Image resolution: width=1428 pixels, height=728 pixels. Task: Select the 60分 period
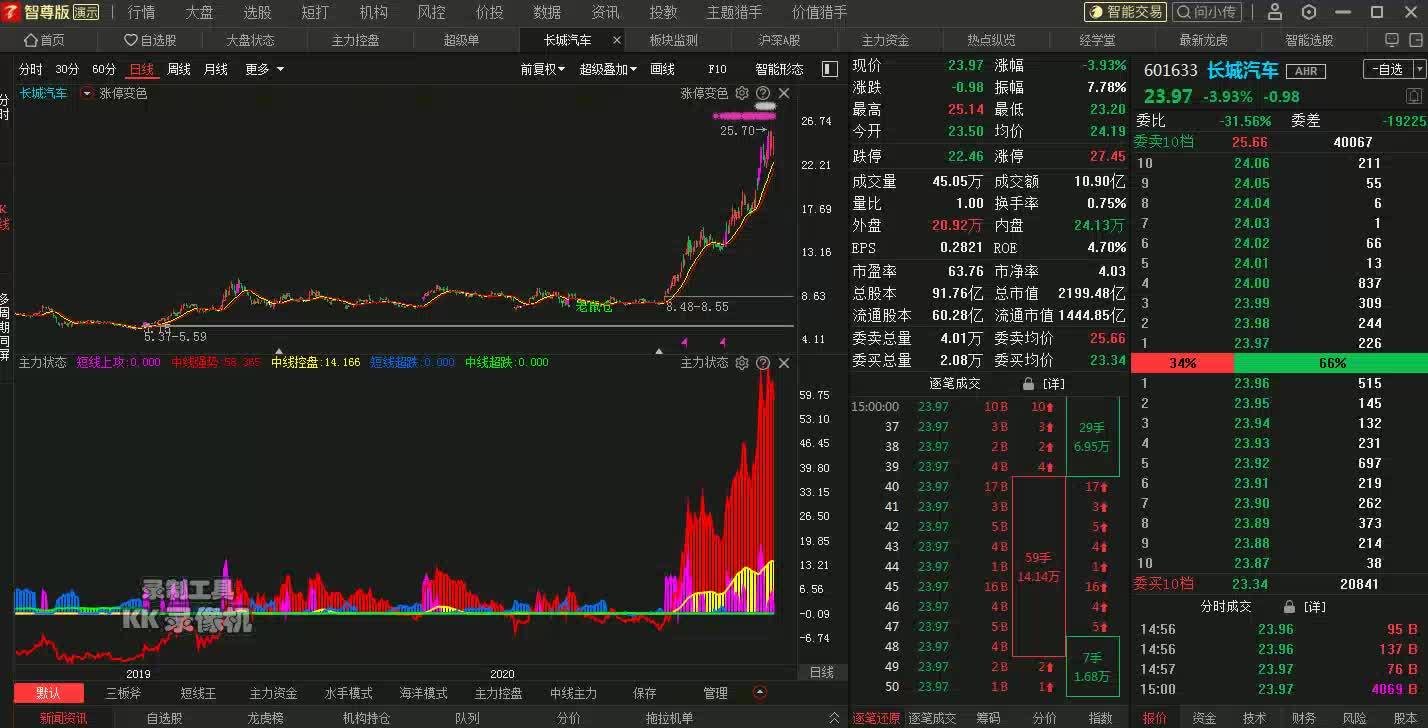[x=104, y=69]
